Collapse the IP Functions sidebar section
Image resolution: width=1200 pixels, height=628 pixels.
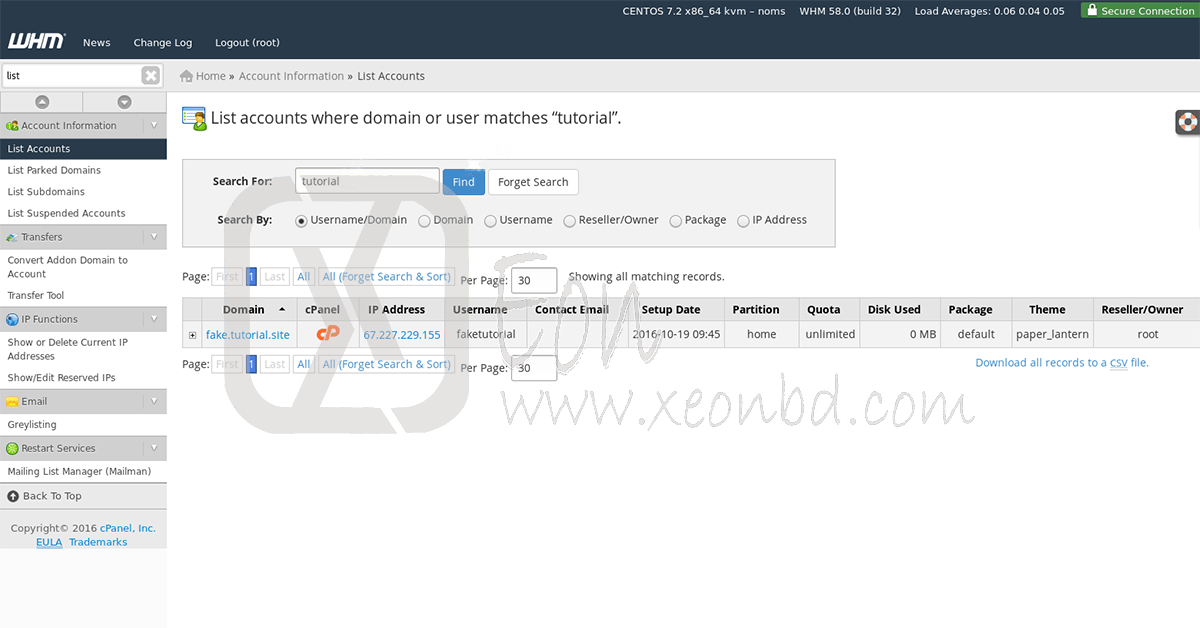point(154,320)
